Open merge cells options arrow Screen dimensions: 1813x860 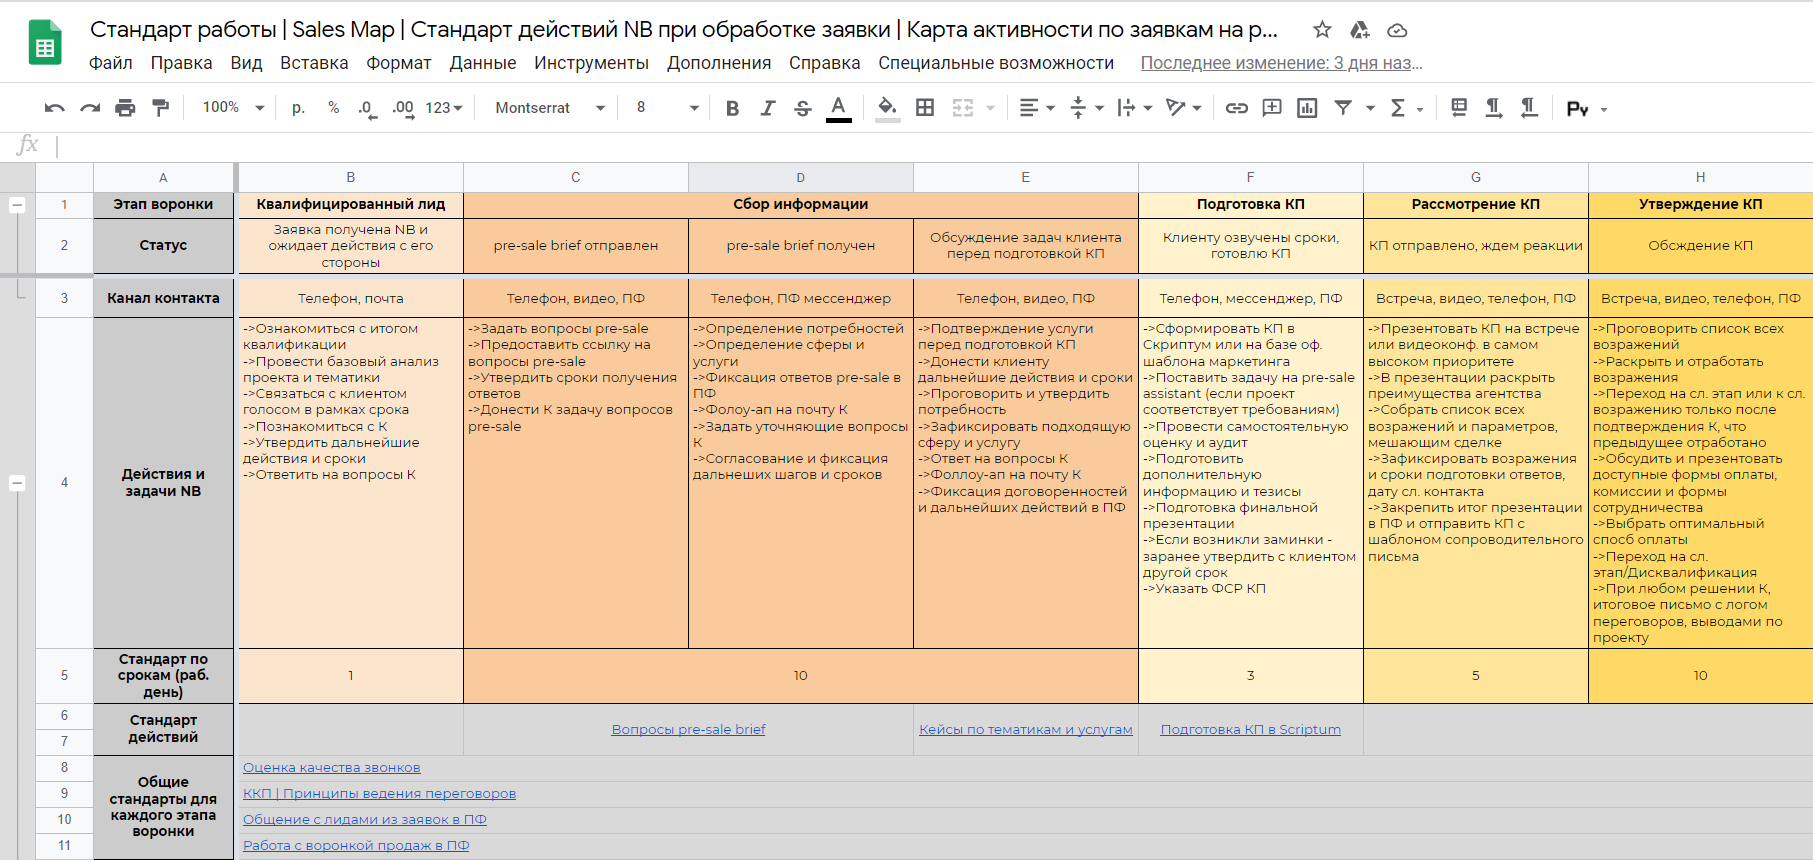tap(990, 108)
